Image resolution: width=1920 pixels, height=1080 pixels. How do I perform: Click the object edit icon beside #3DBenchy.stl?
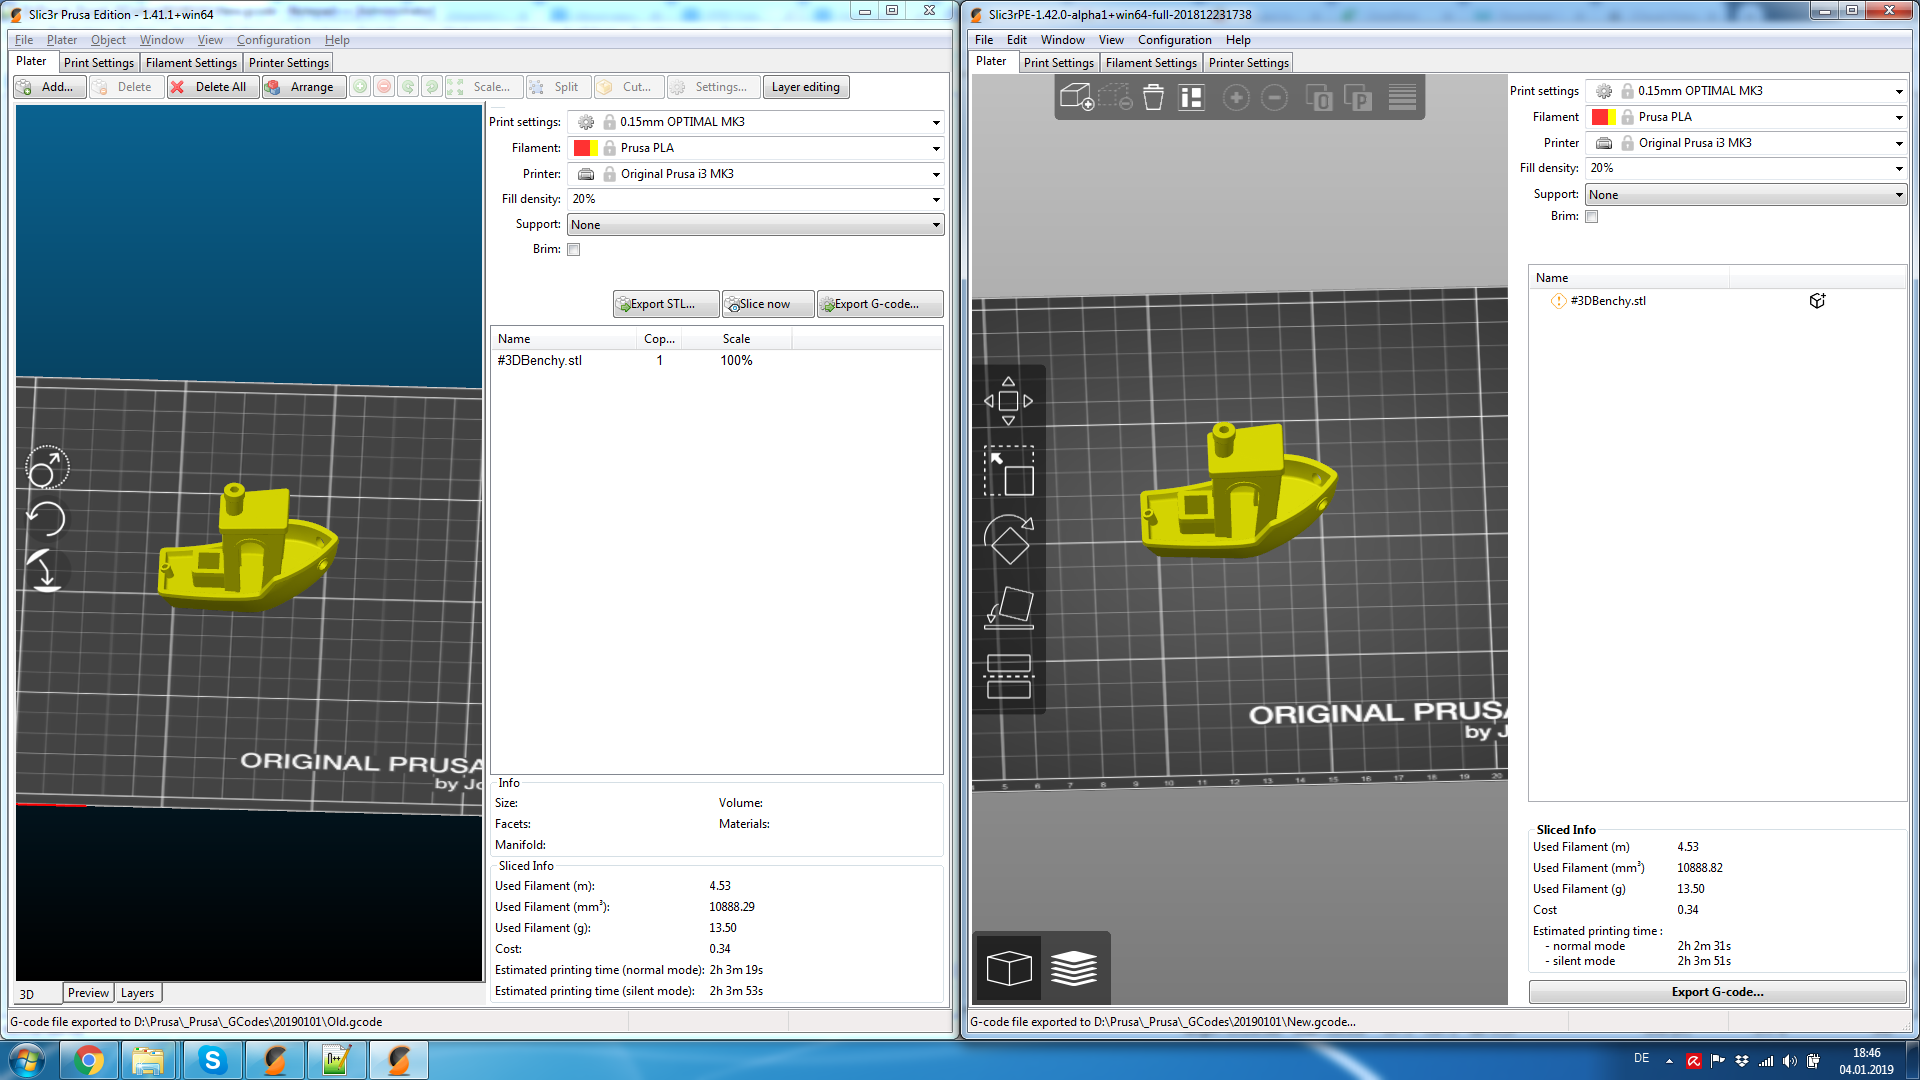pyautogui.click(x=1817, y=301)
